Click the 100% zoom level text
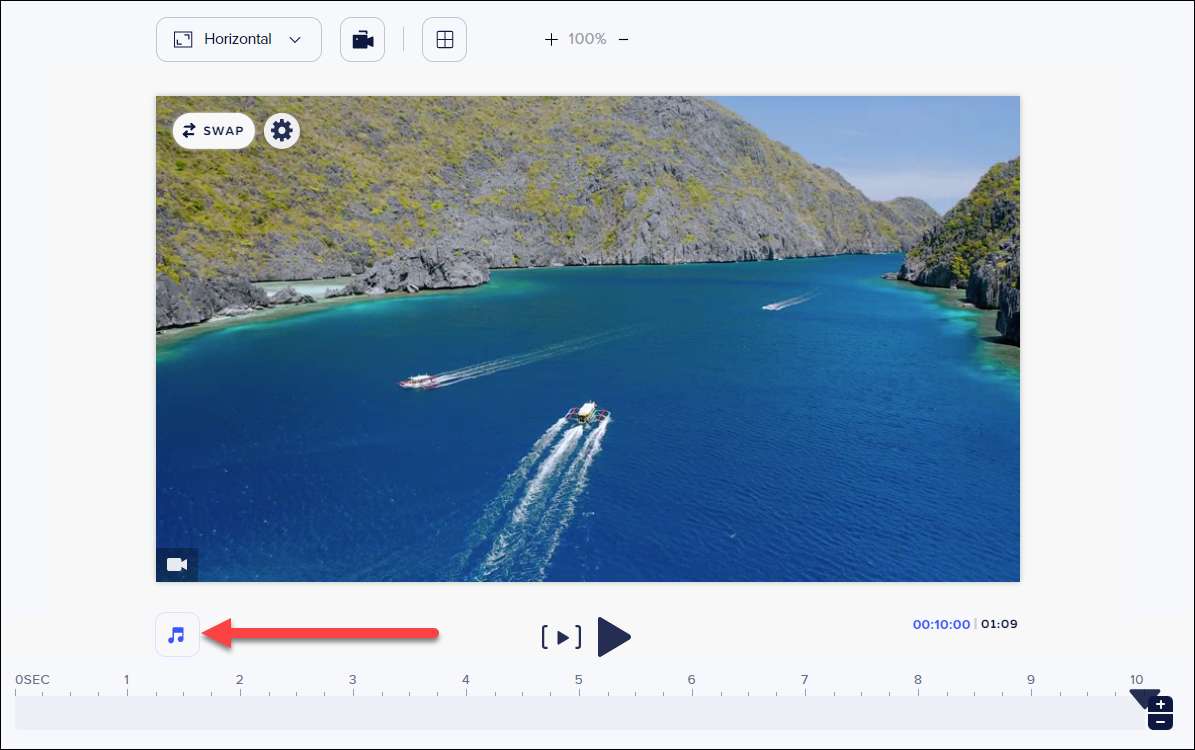Viewport: 1195px width, 750px height. point(587,40)
